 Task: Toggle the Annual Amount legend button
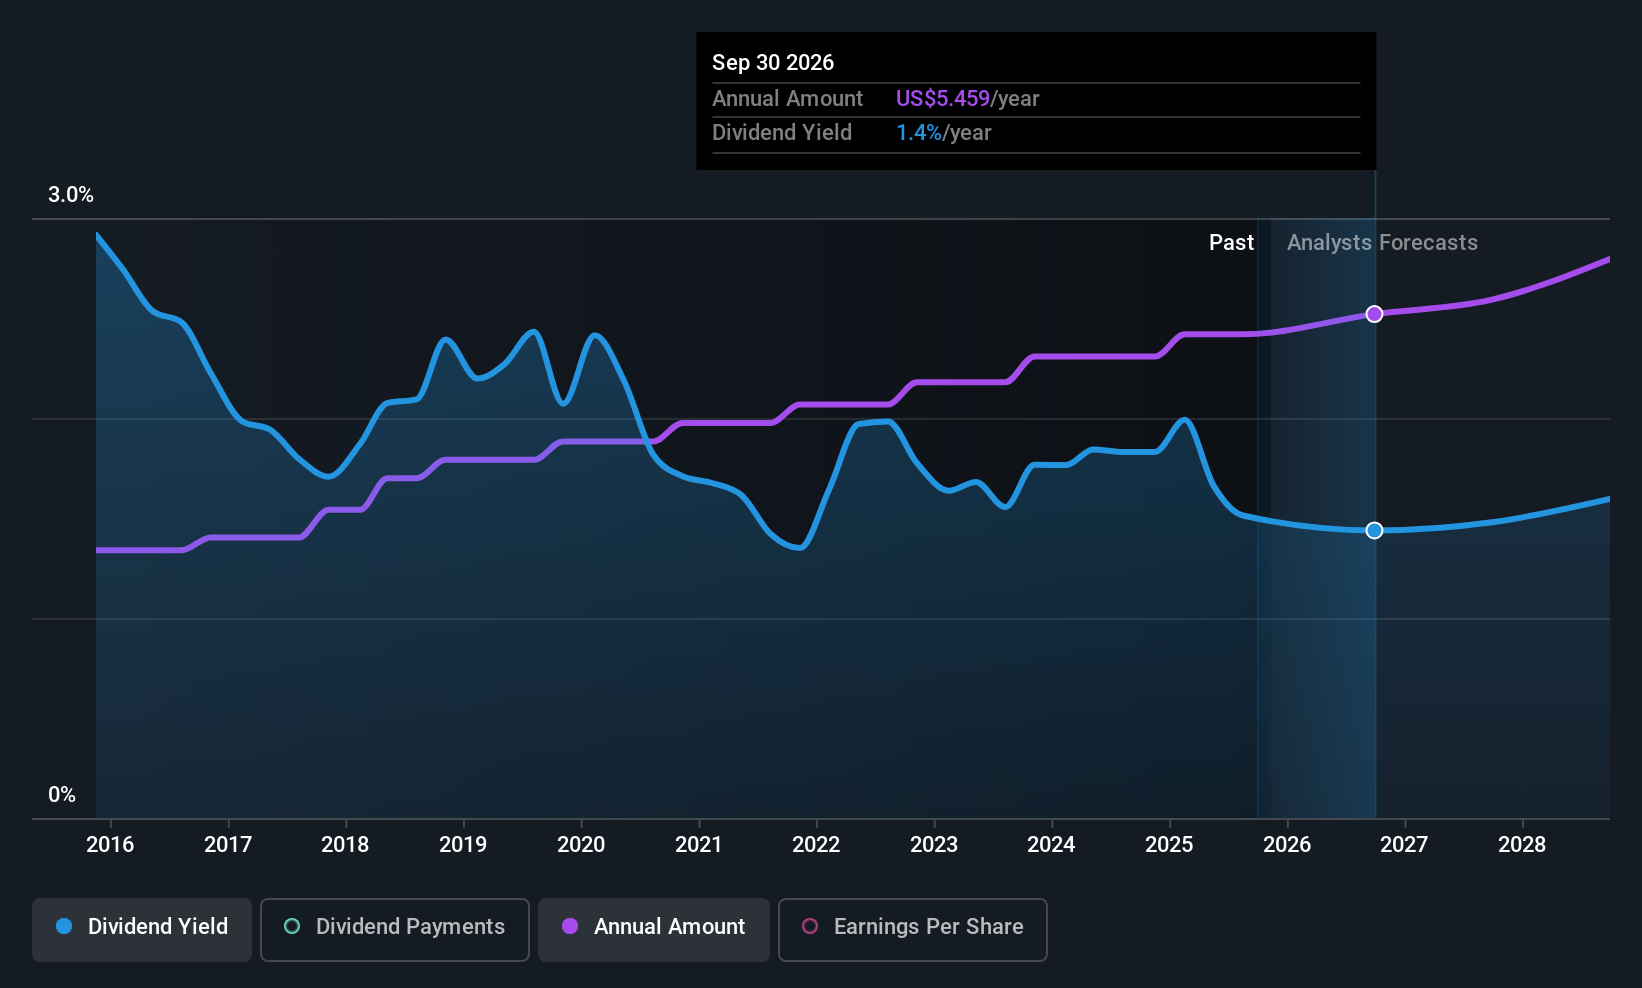(654, 928)
